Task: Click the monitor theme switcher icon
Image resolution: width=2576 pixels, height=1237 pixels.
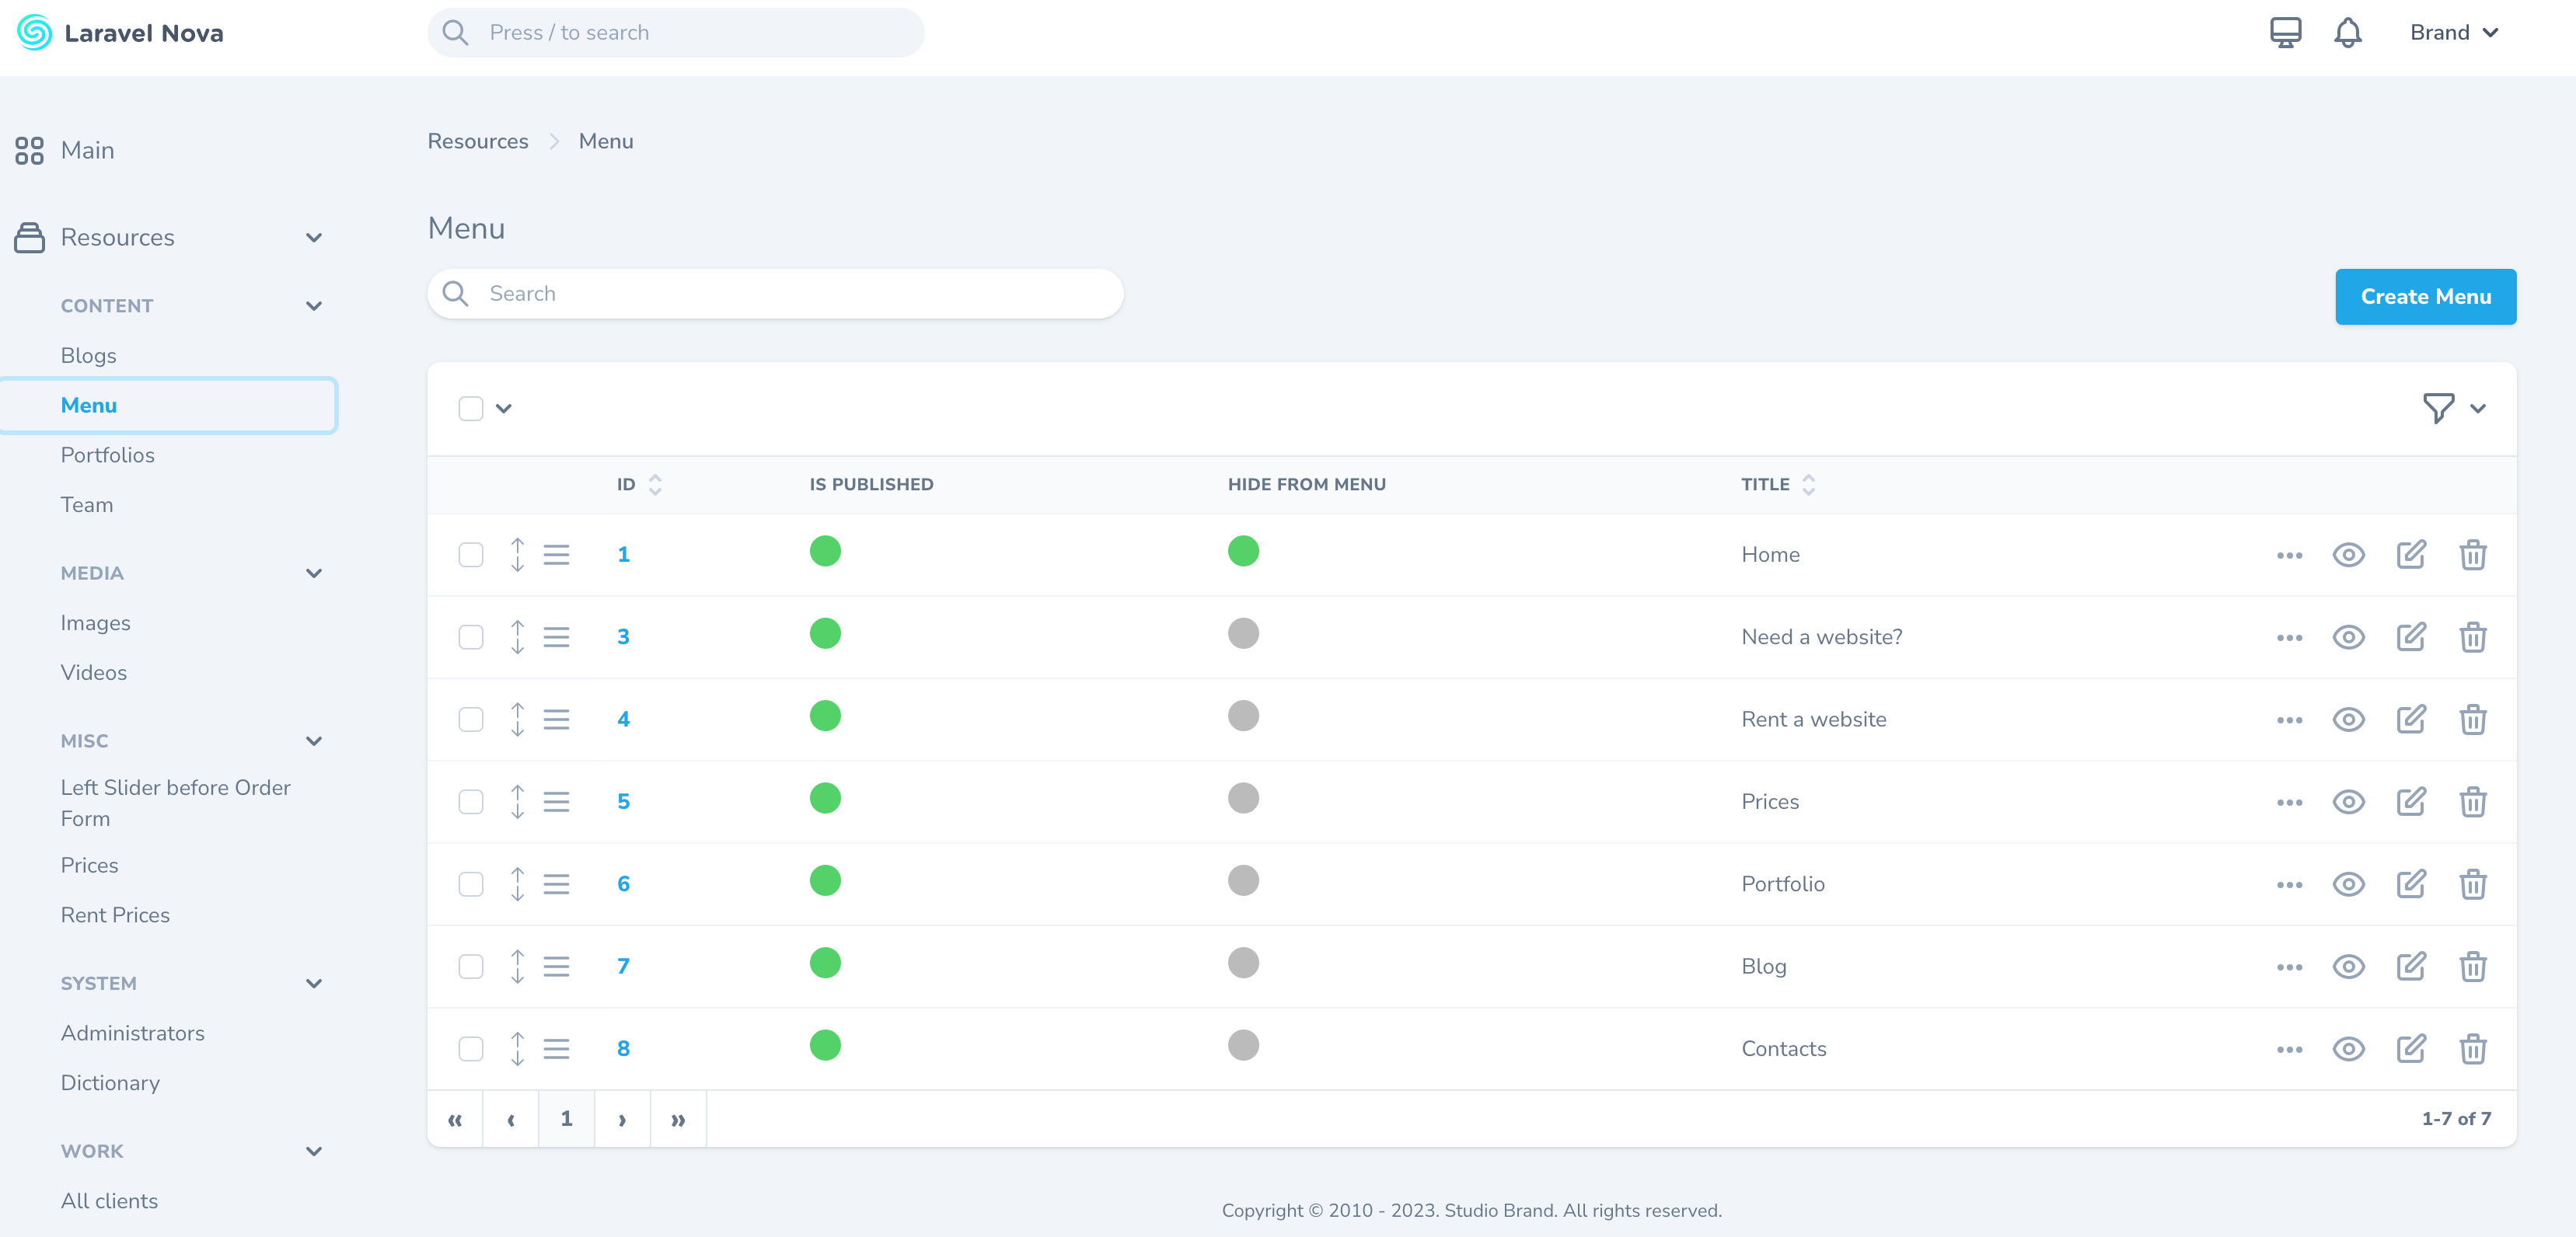Action: tap(2285, 33)
